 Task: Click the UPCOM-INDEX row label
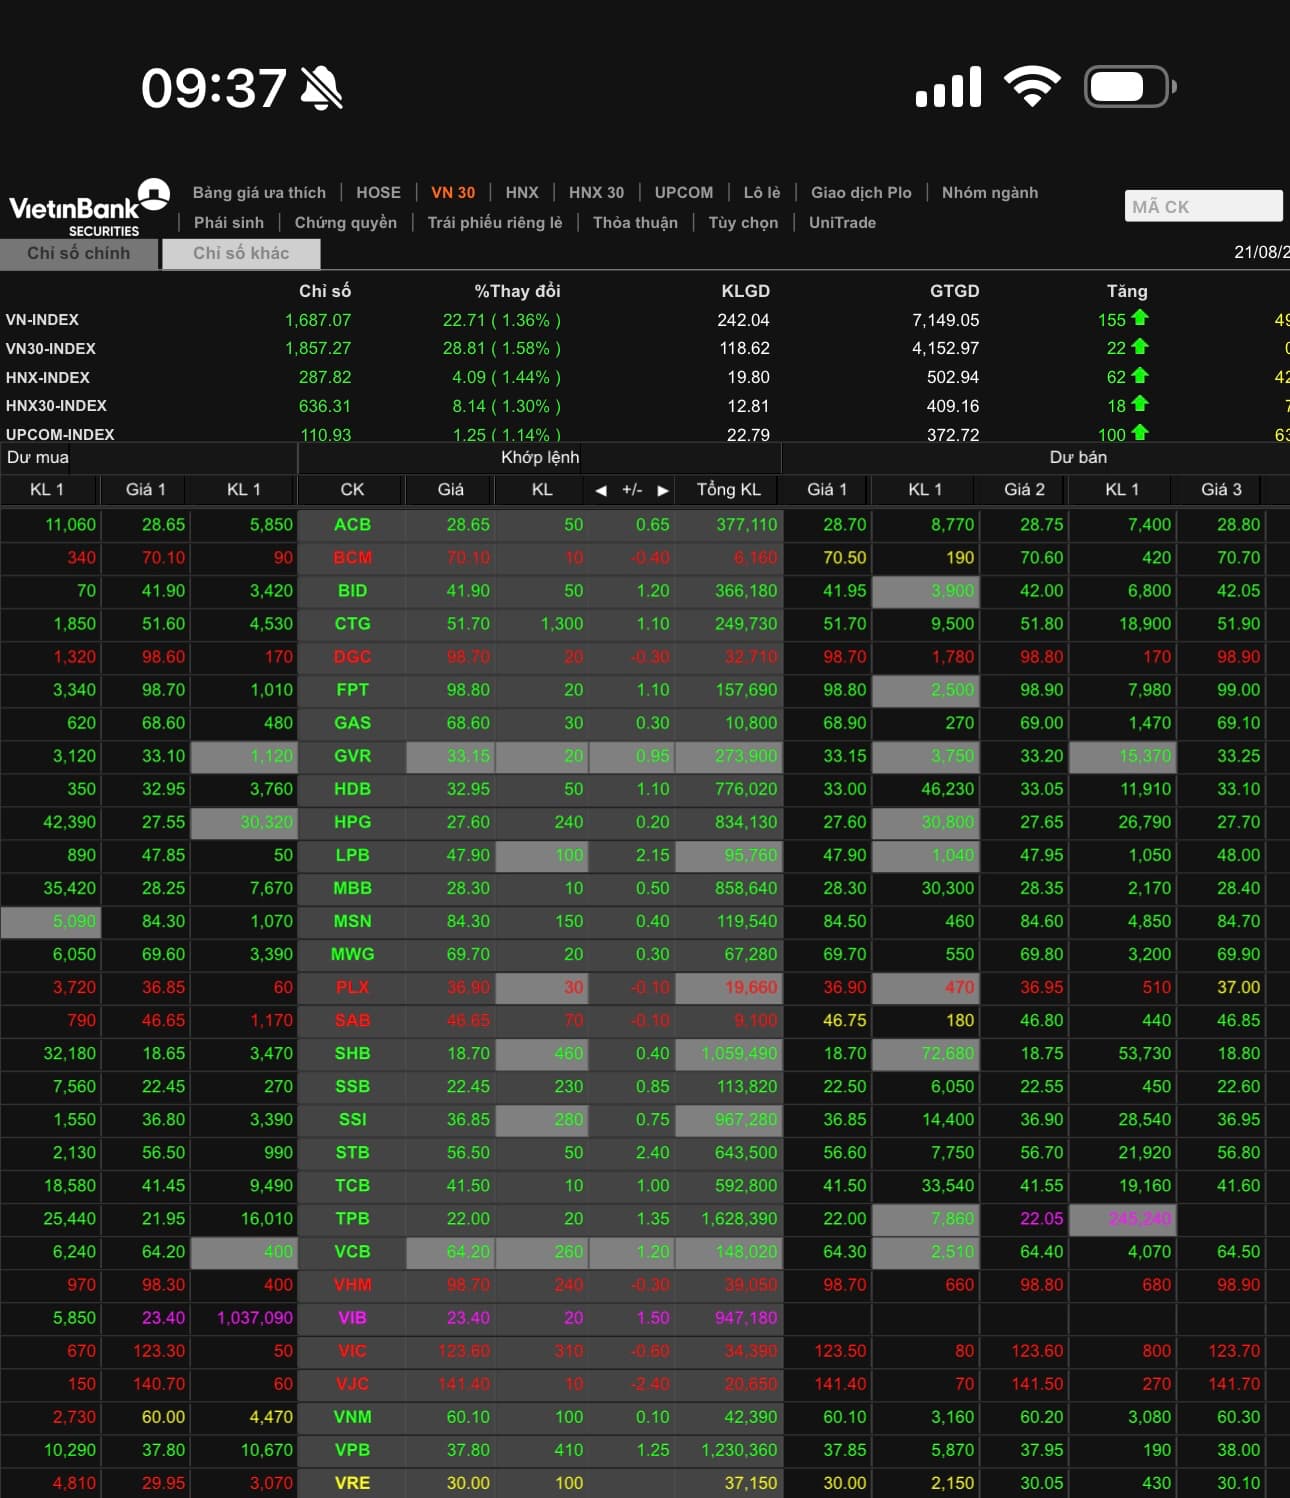pos(60,434)
